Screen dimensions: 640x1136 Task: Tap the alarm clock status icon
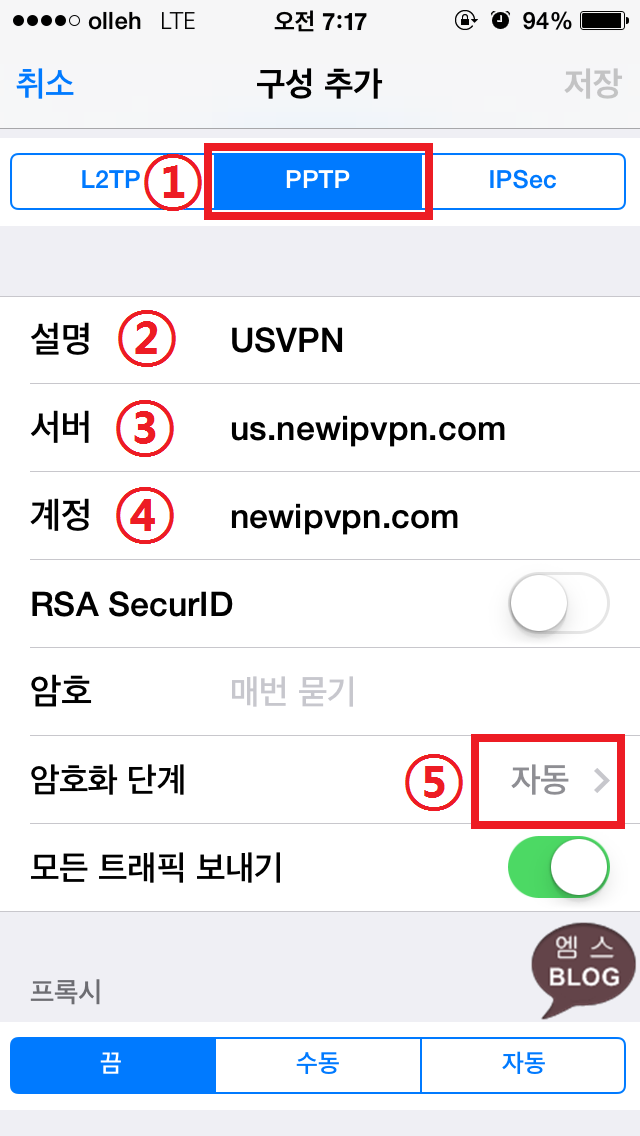(x=500, y=21)
